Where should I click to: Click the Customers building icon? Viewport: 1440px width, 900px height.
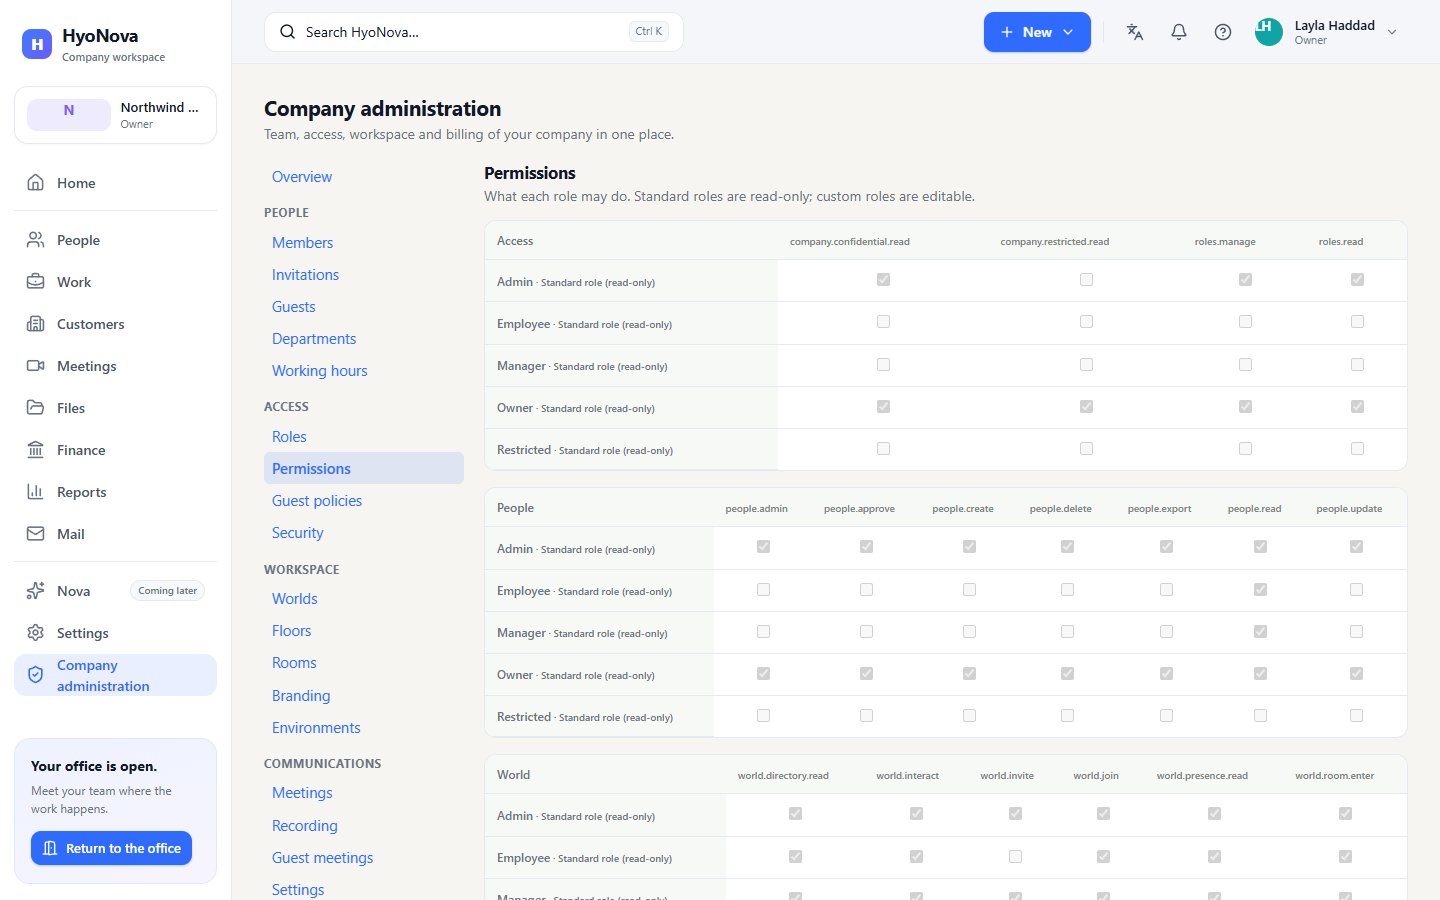pos(36,324)
